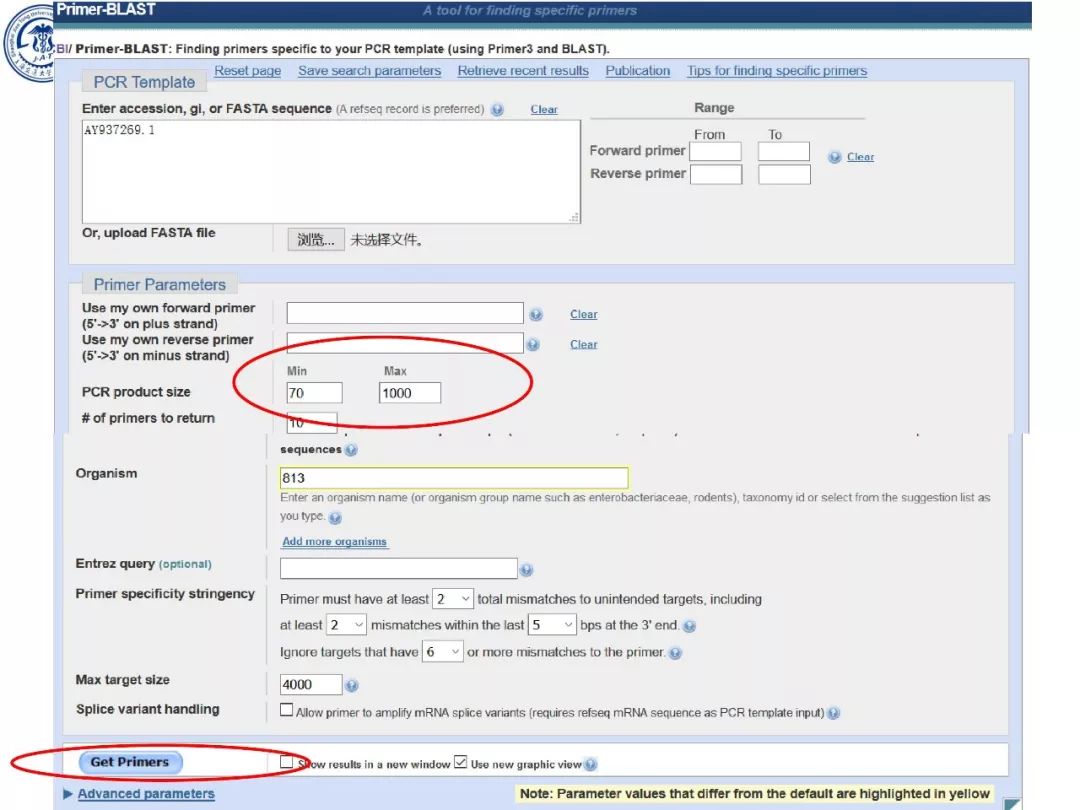Open total mismatches dropdown showing 2
Viewport: 1080px width, 810px height.
point(453,599)
